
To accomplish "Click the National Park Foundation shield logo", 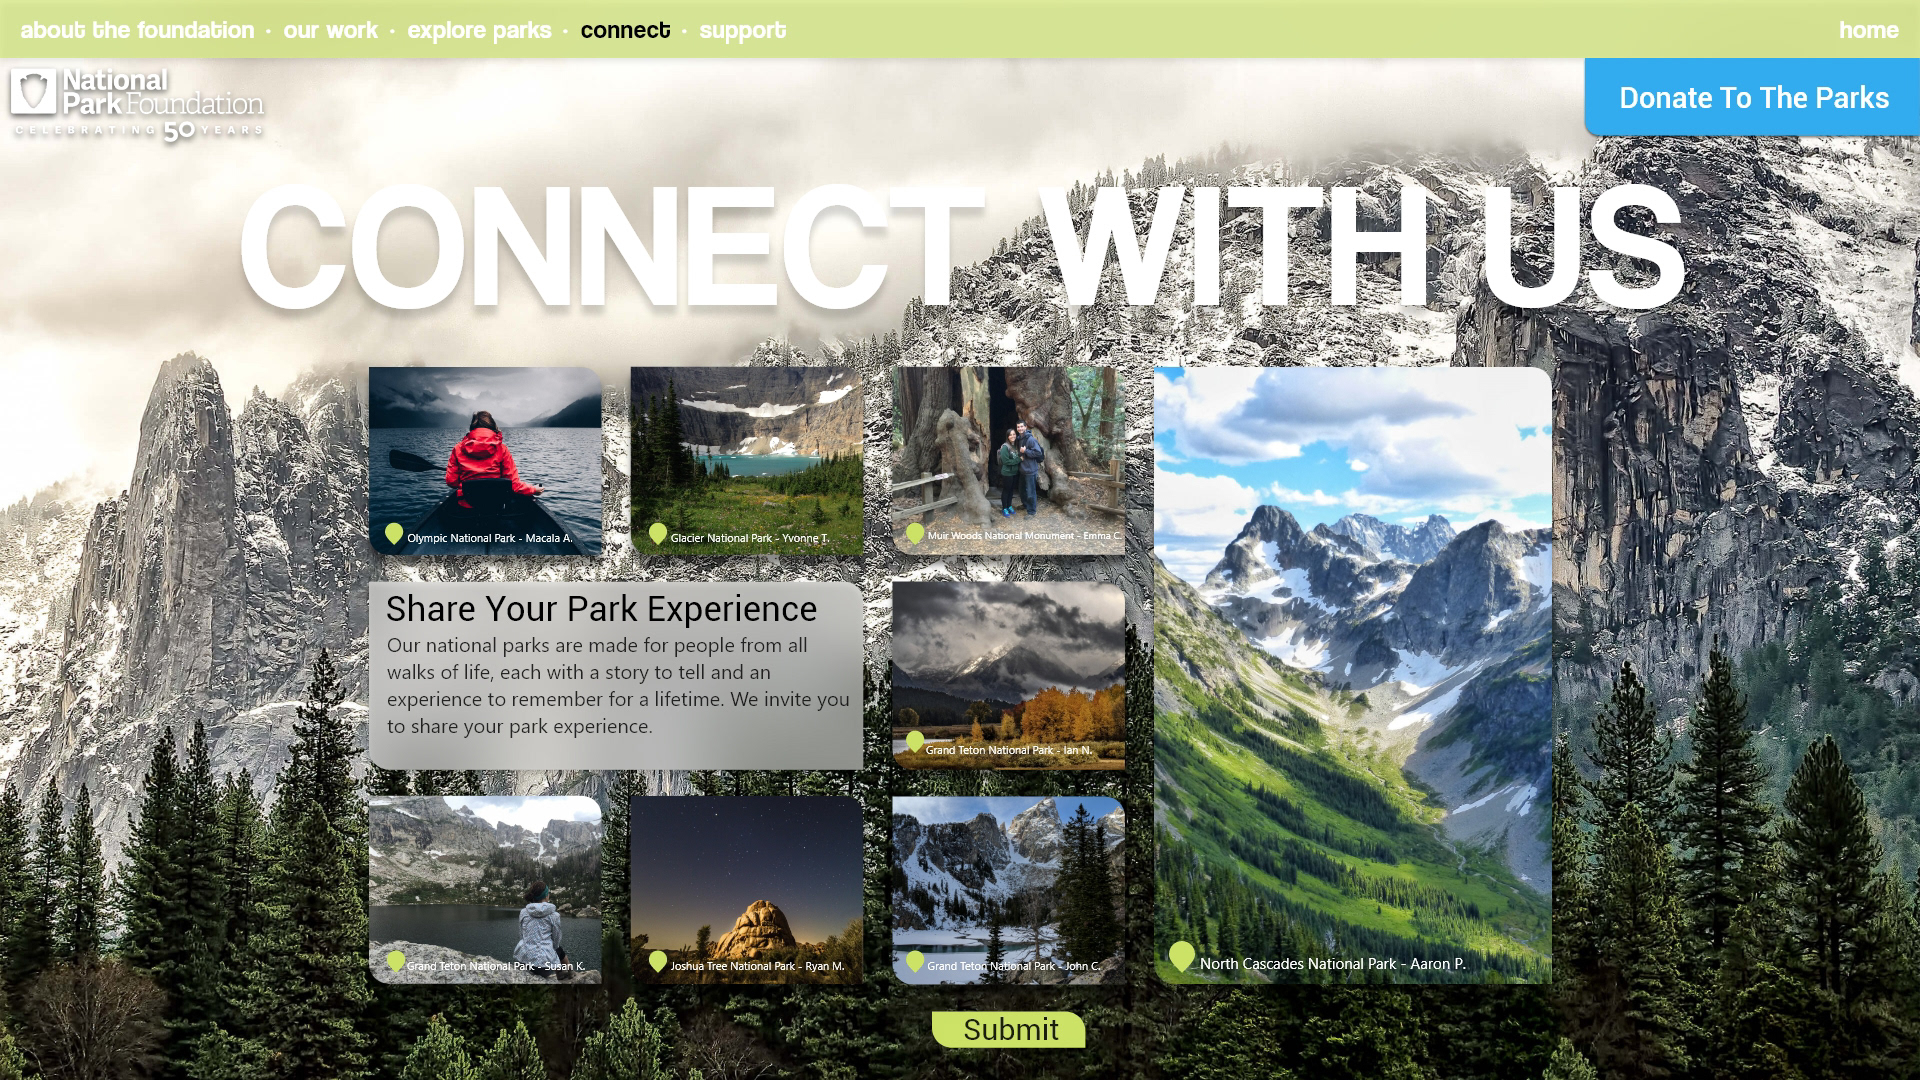I will (33, 92).
